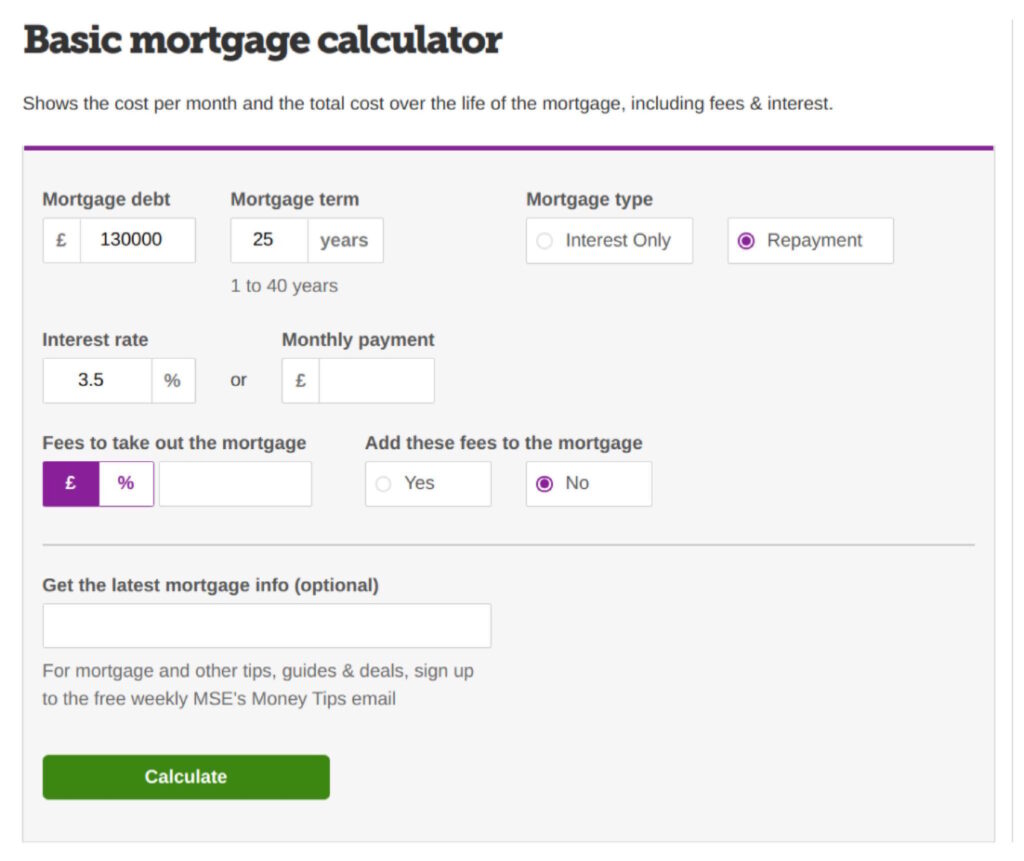This screenshot has width=1024, height=861.
Task: Select the Interest Only mortgage type
Action: click(609, 240)
